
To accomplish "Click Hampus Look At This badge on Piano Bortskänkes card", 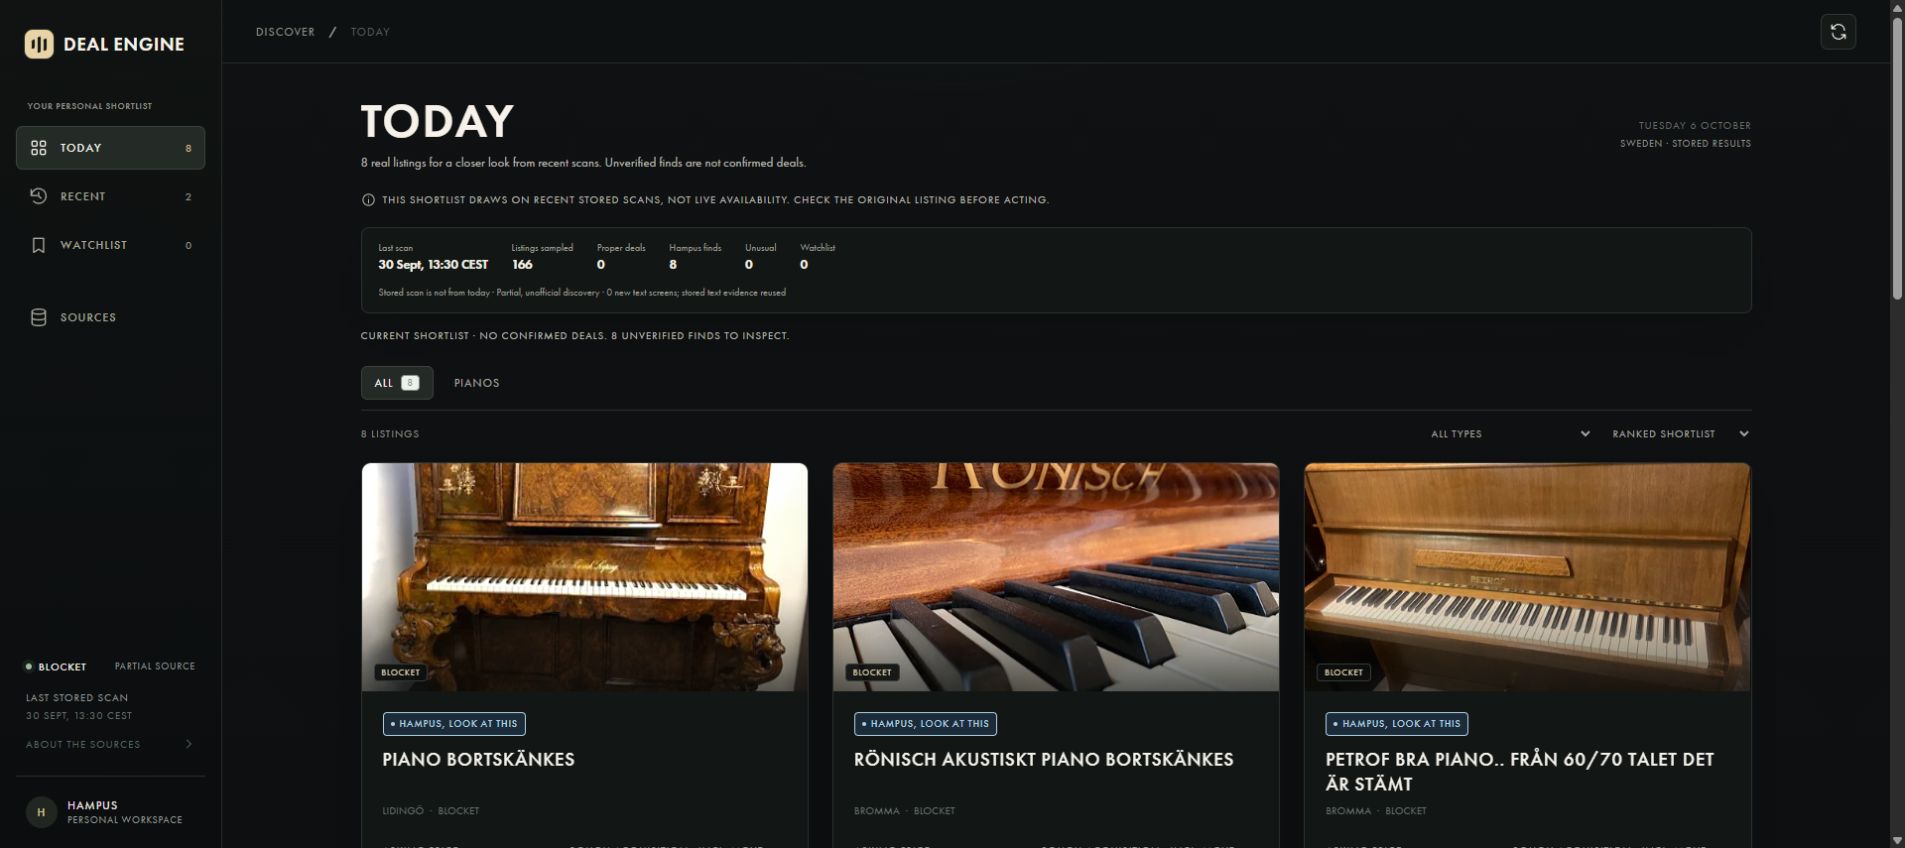I will pos(454,723).
